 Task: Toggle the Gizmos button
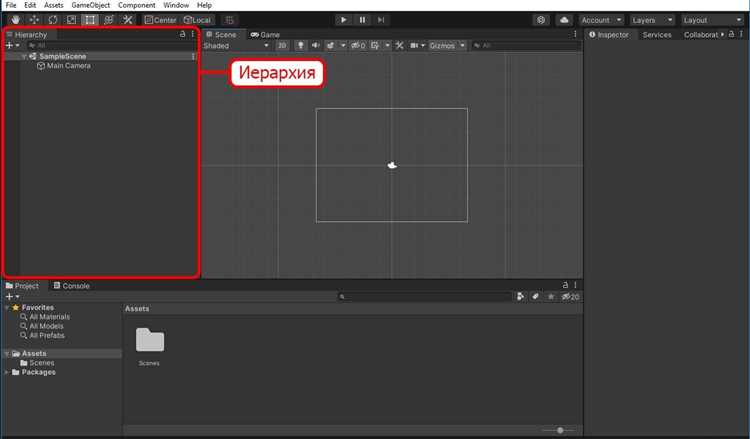point(442,46)
